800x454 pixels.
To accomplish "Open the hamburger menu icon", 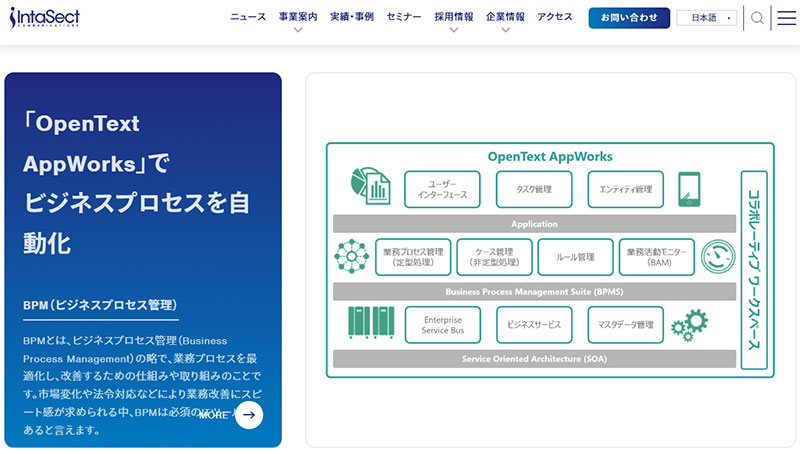I will (786, 18).
